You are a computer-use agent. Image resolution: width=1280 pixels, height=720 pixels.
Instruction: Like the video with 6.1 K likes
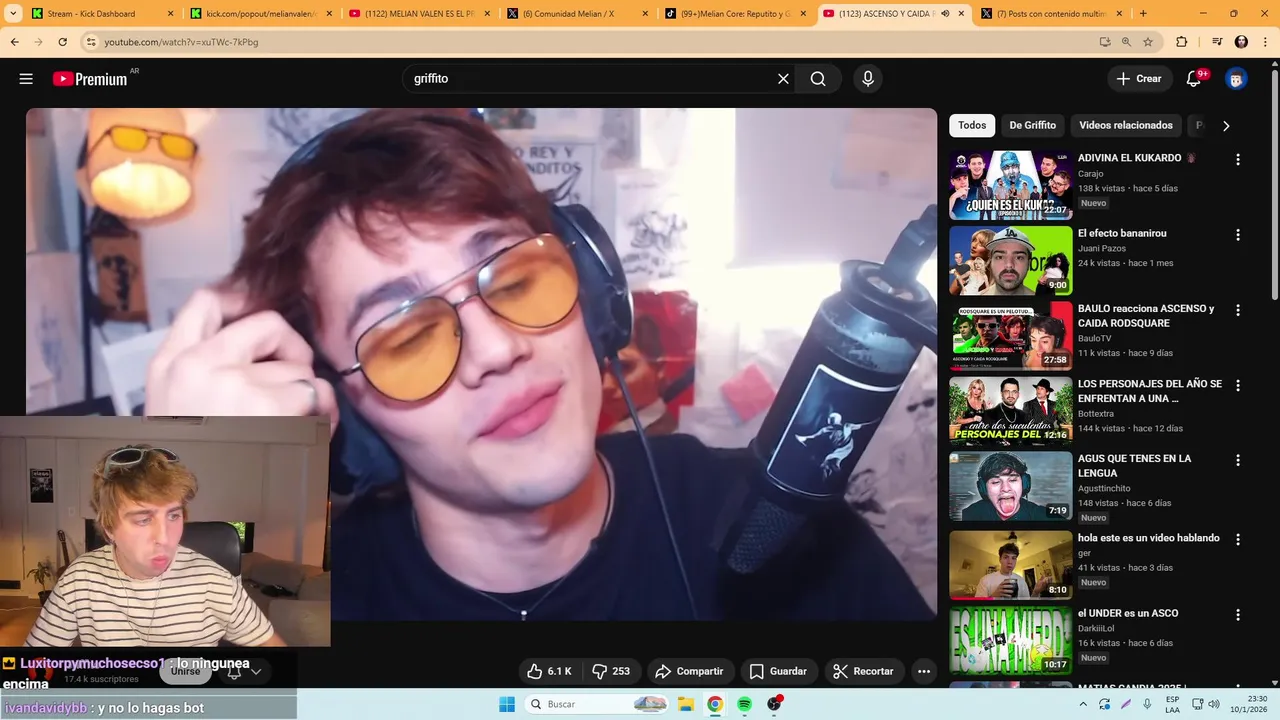[549, 671]
